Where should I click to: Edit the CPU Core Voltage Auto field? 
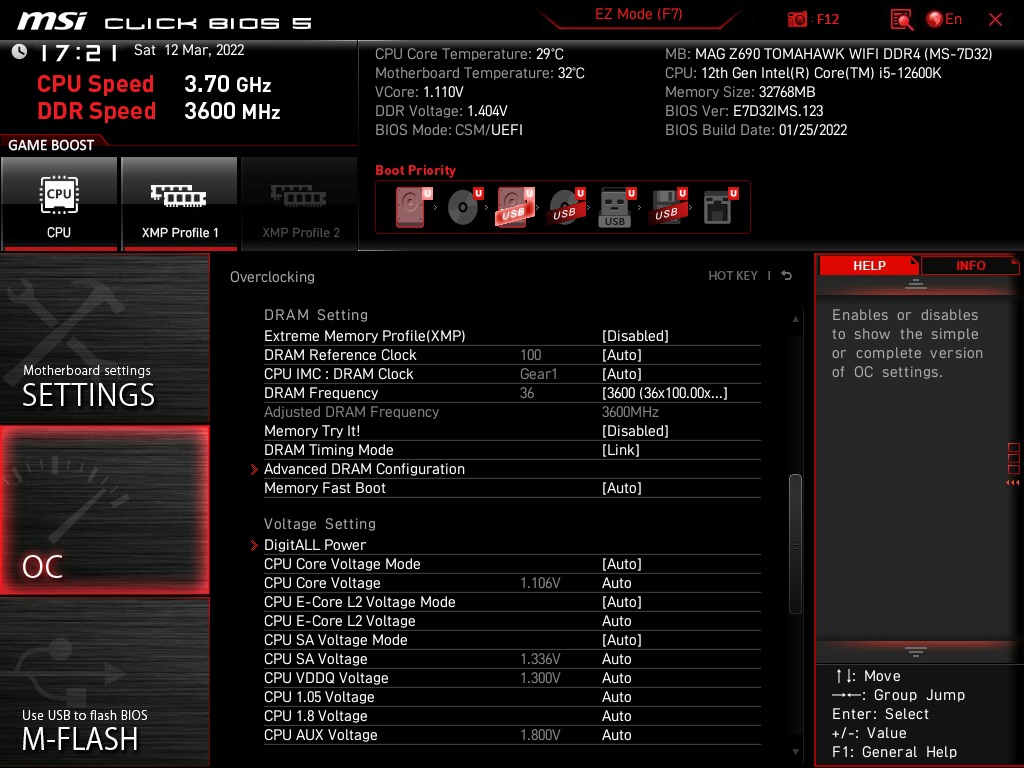tap(616, 583)
